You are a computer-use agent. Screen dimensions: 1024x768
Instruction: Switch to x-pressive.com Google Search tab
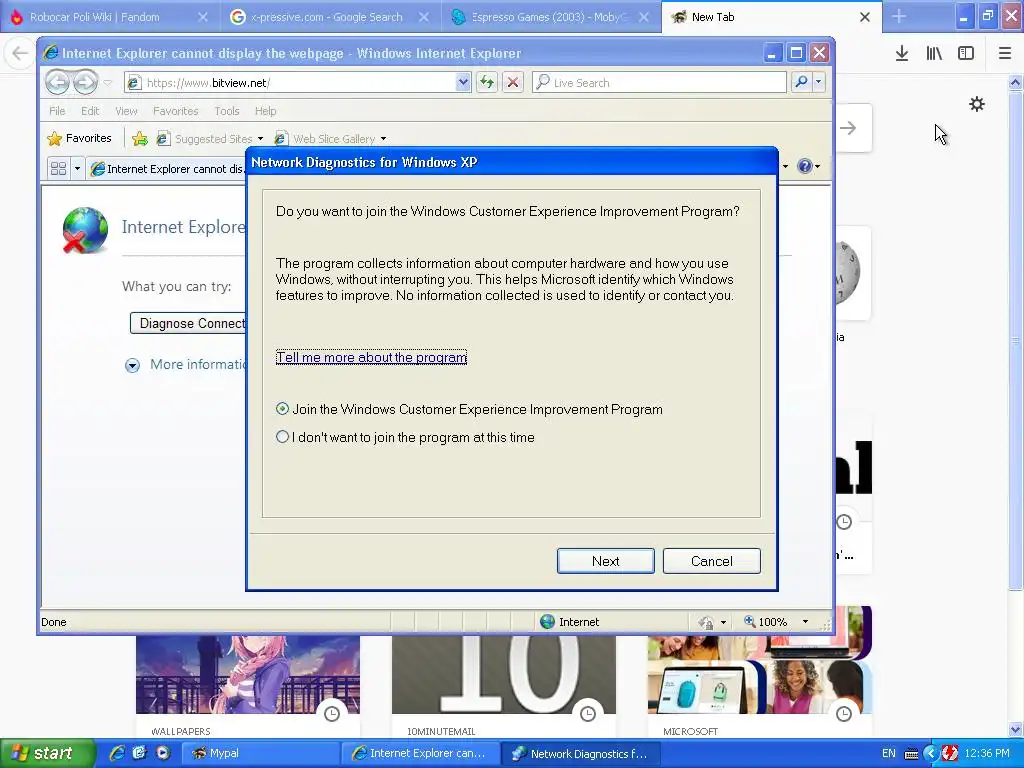tap(328, 17)
